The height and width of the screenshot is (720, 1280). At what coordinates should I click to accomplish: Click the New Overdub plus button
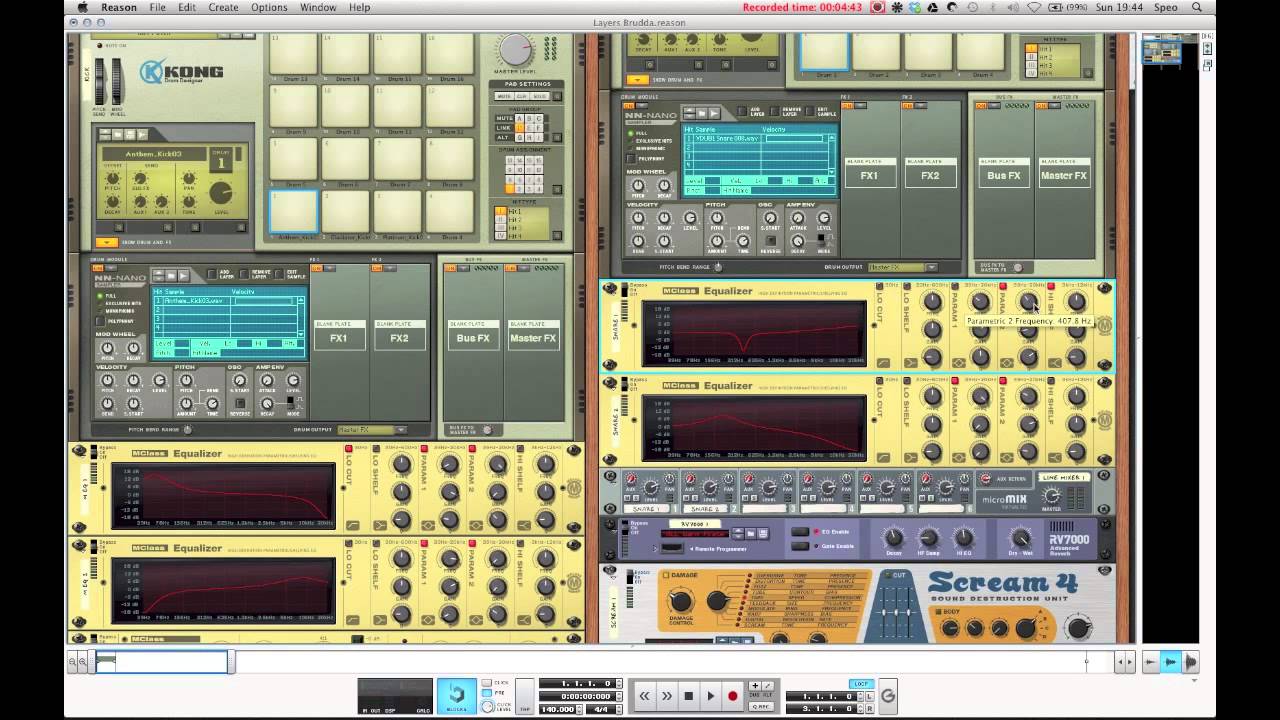[755, 686]
